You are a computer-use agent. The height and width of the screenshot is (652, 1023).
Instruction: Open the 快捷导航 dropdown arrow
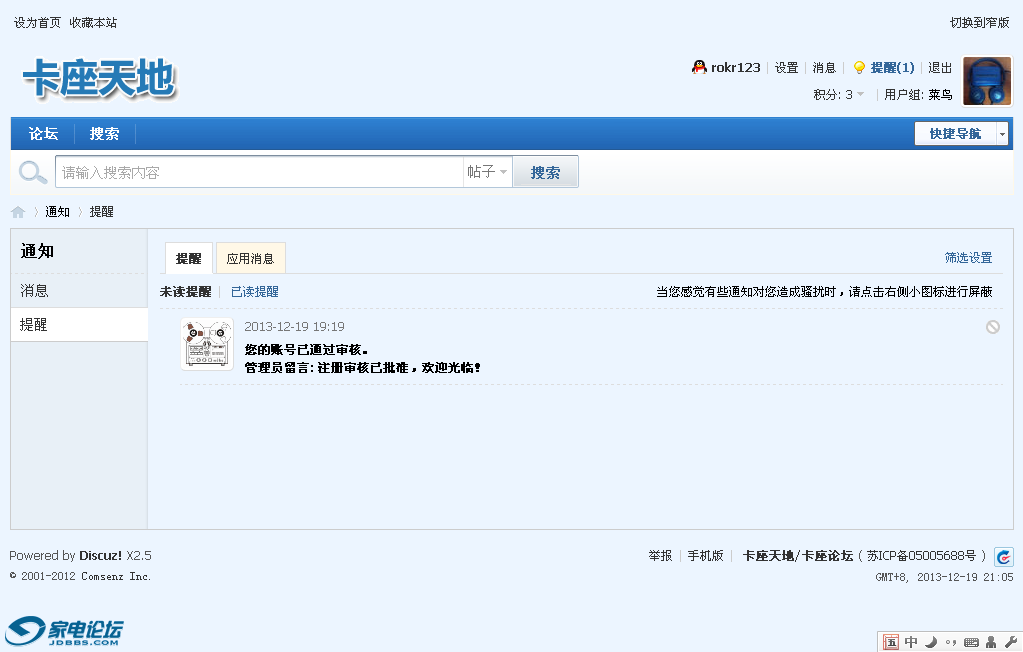1001,132
